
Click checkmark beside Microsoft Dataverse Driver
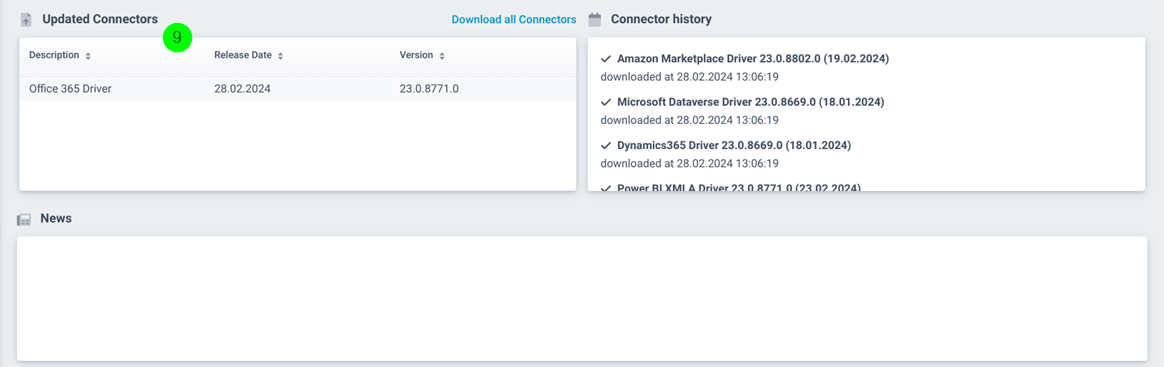[x=606, y=101]
